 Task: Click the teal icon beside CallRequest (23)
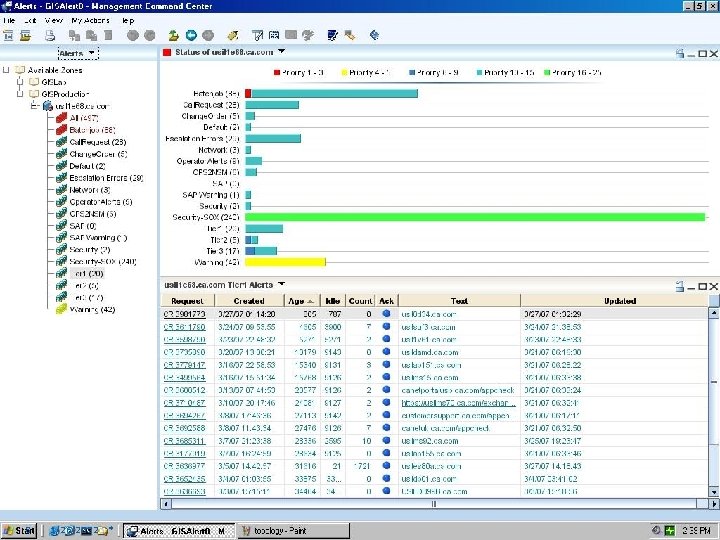tap(62, 142)
